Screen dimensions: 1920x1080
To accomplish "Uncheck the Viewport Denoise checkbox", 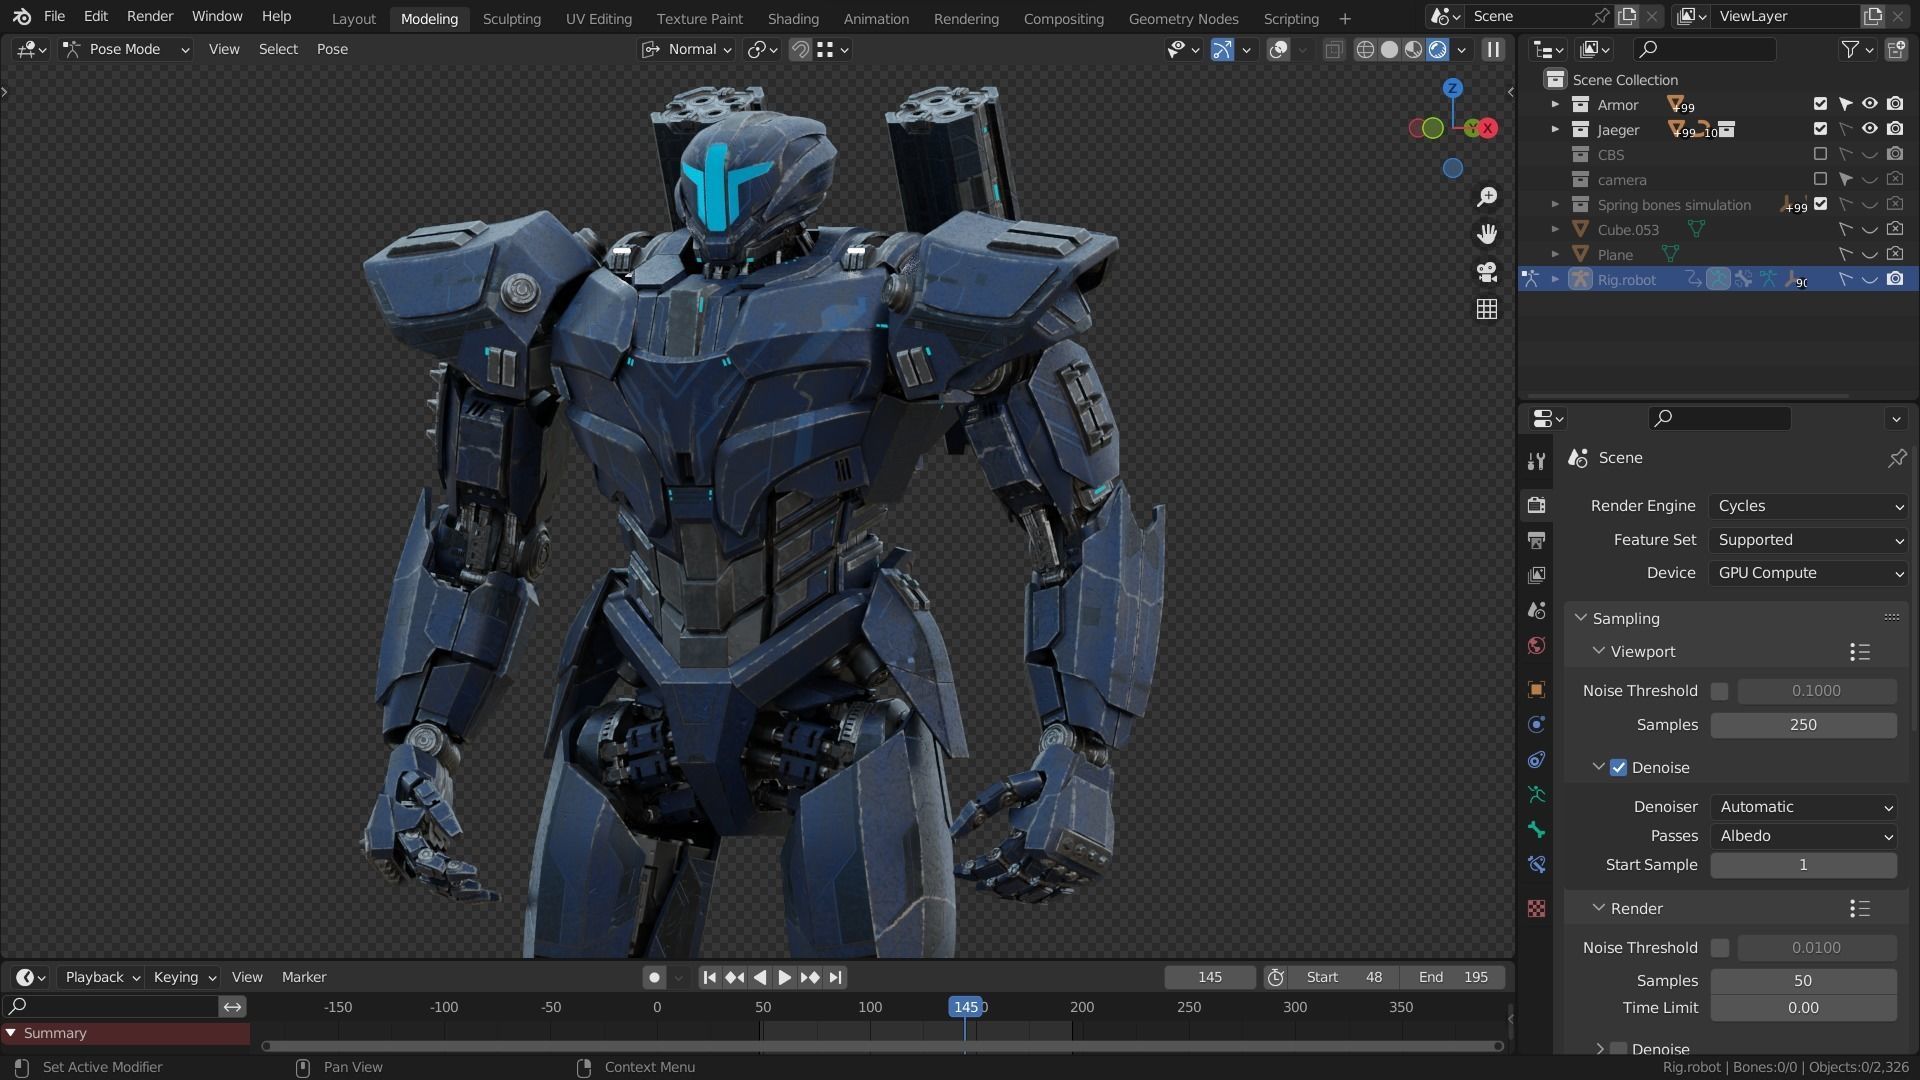I will coord(1618,768).
